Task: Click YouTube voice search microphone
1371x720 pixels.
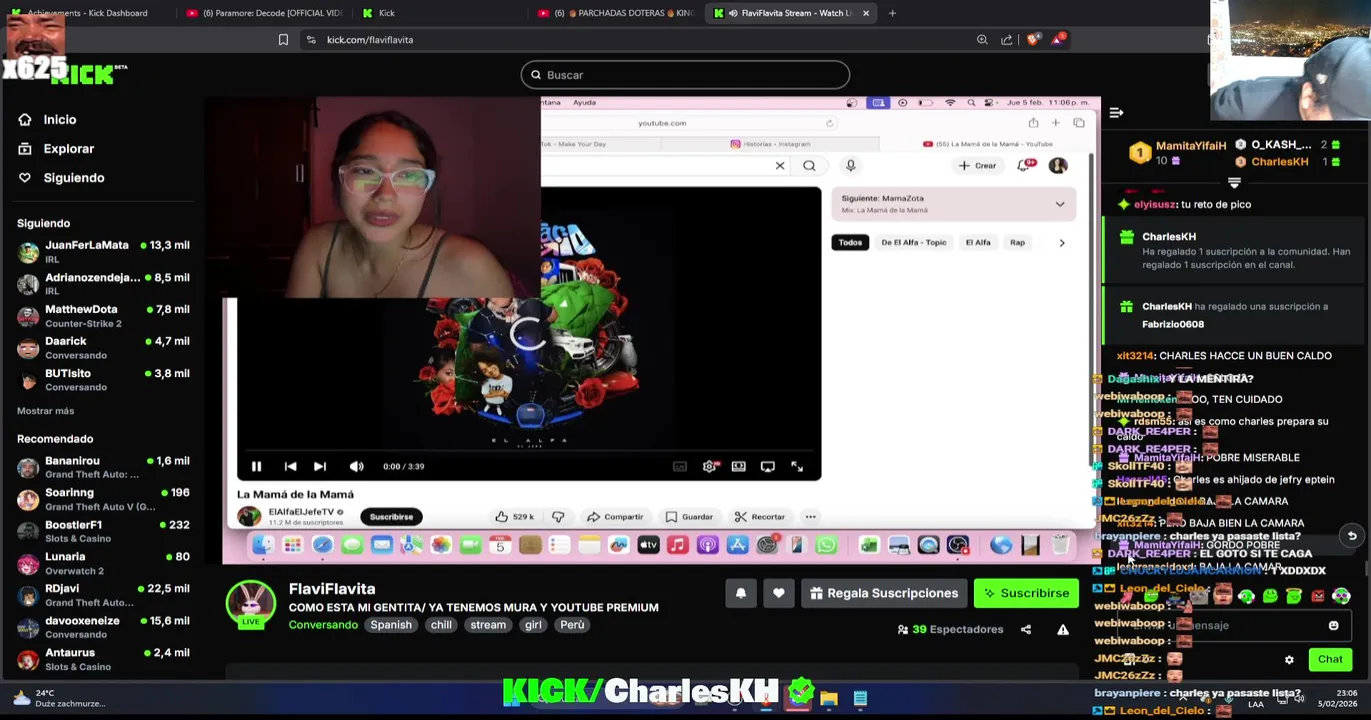Action: (x=850, y=165)
